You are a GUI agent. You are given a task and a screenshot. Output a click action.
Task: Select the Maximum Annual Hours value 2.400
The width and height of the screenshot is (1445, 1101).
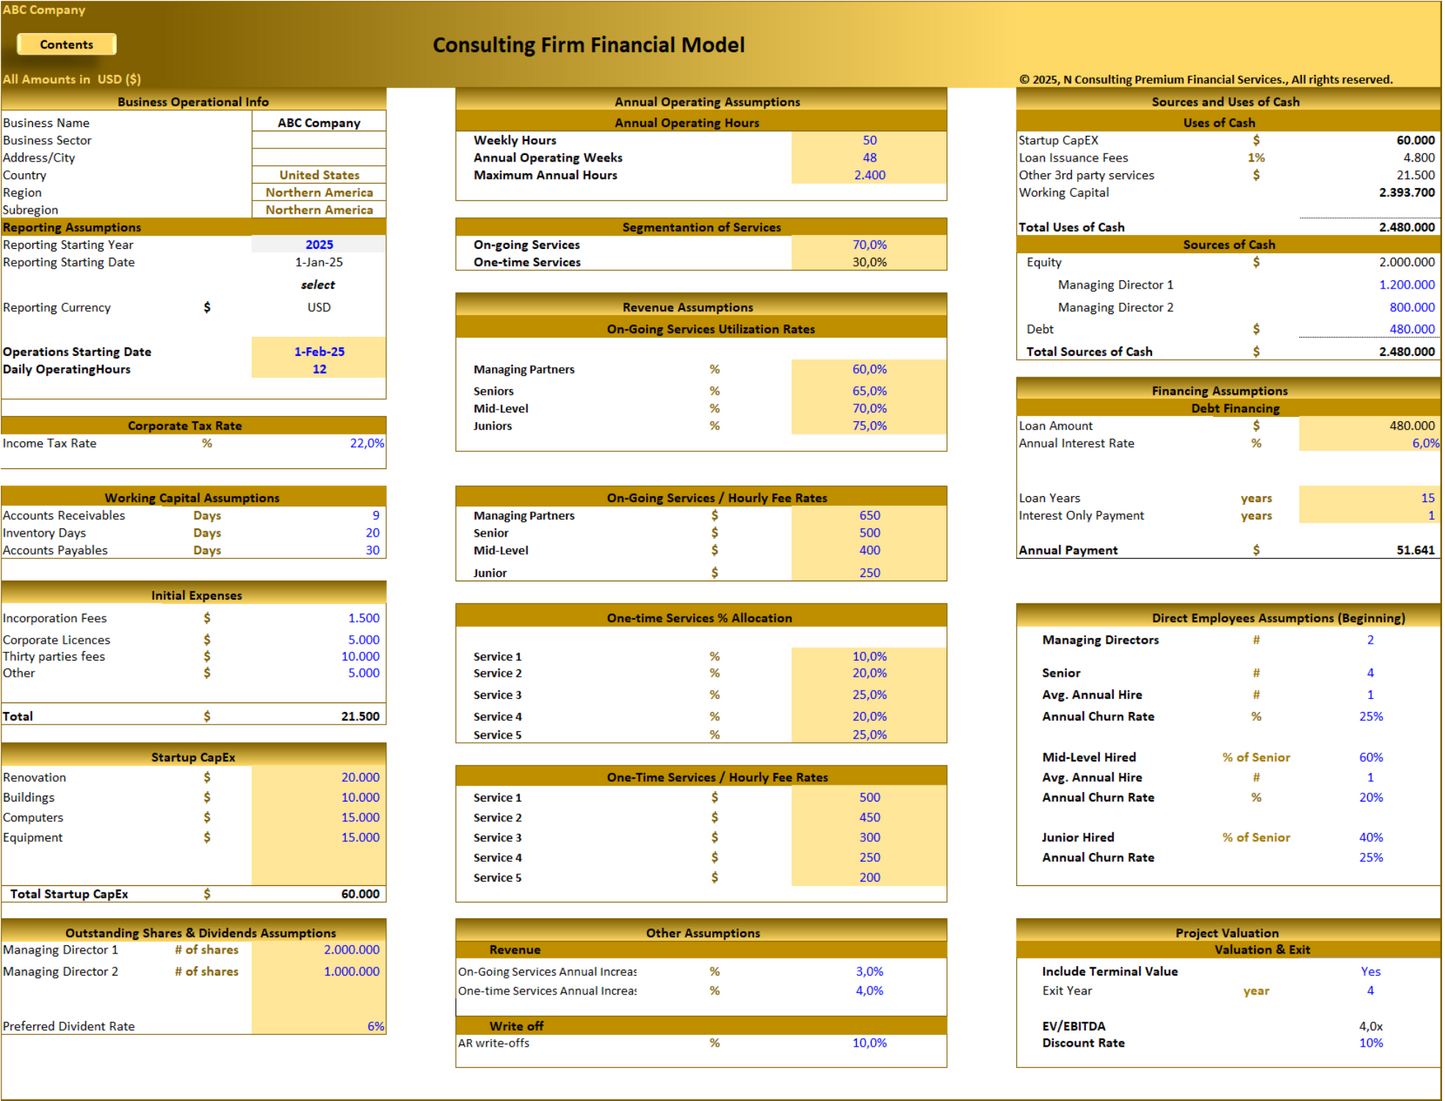tap(869, 175)
